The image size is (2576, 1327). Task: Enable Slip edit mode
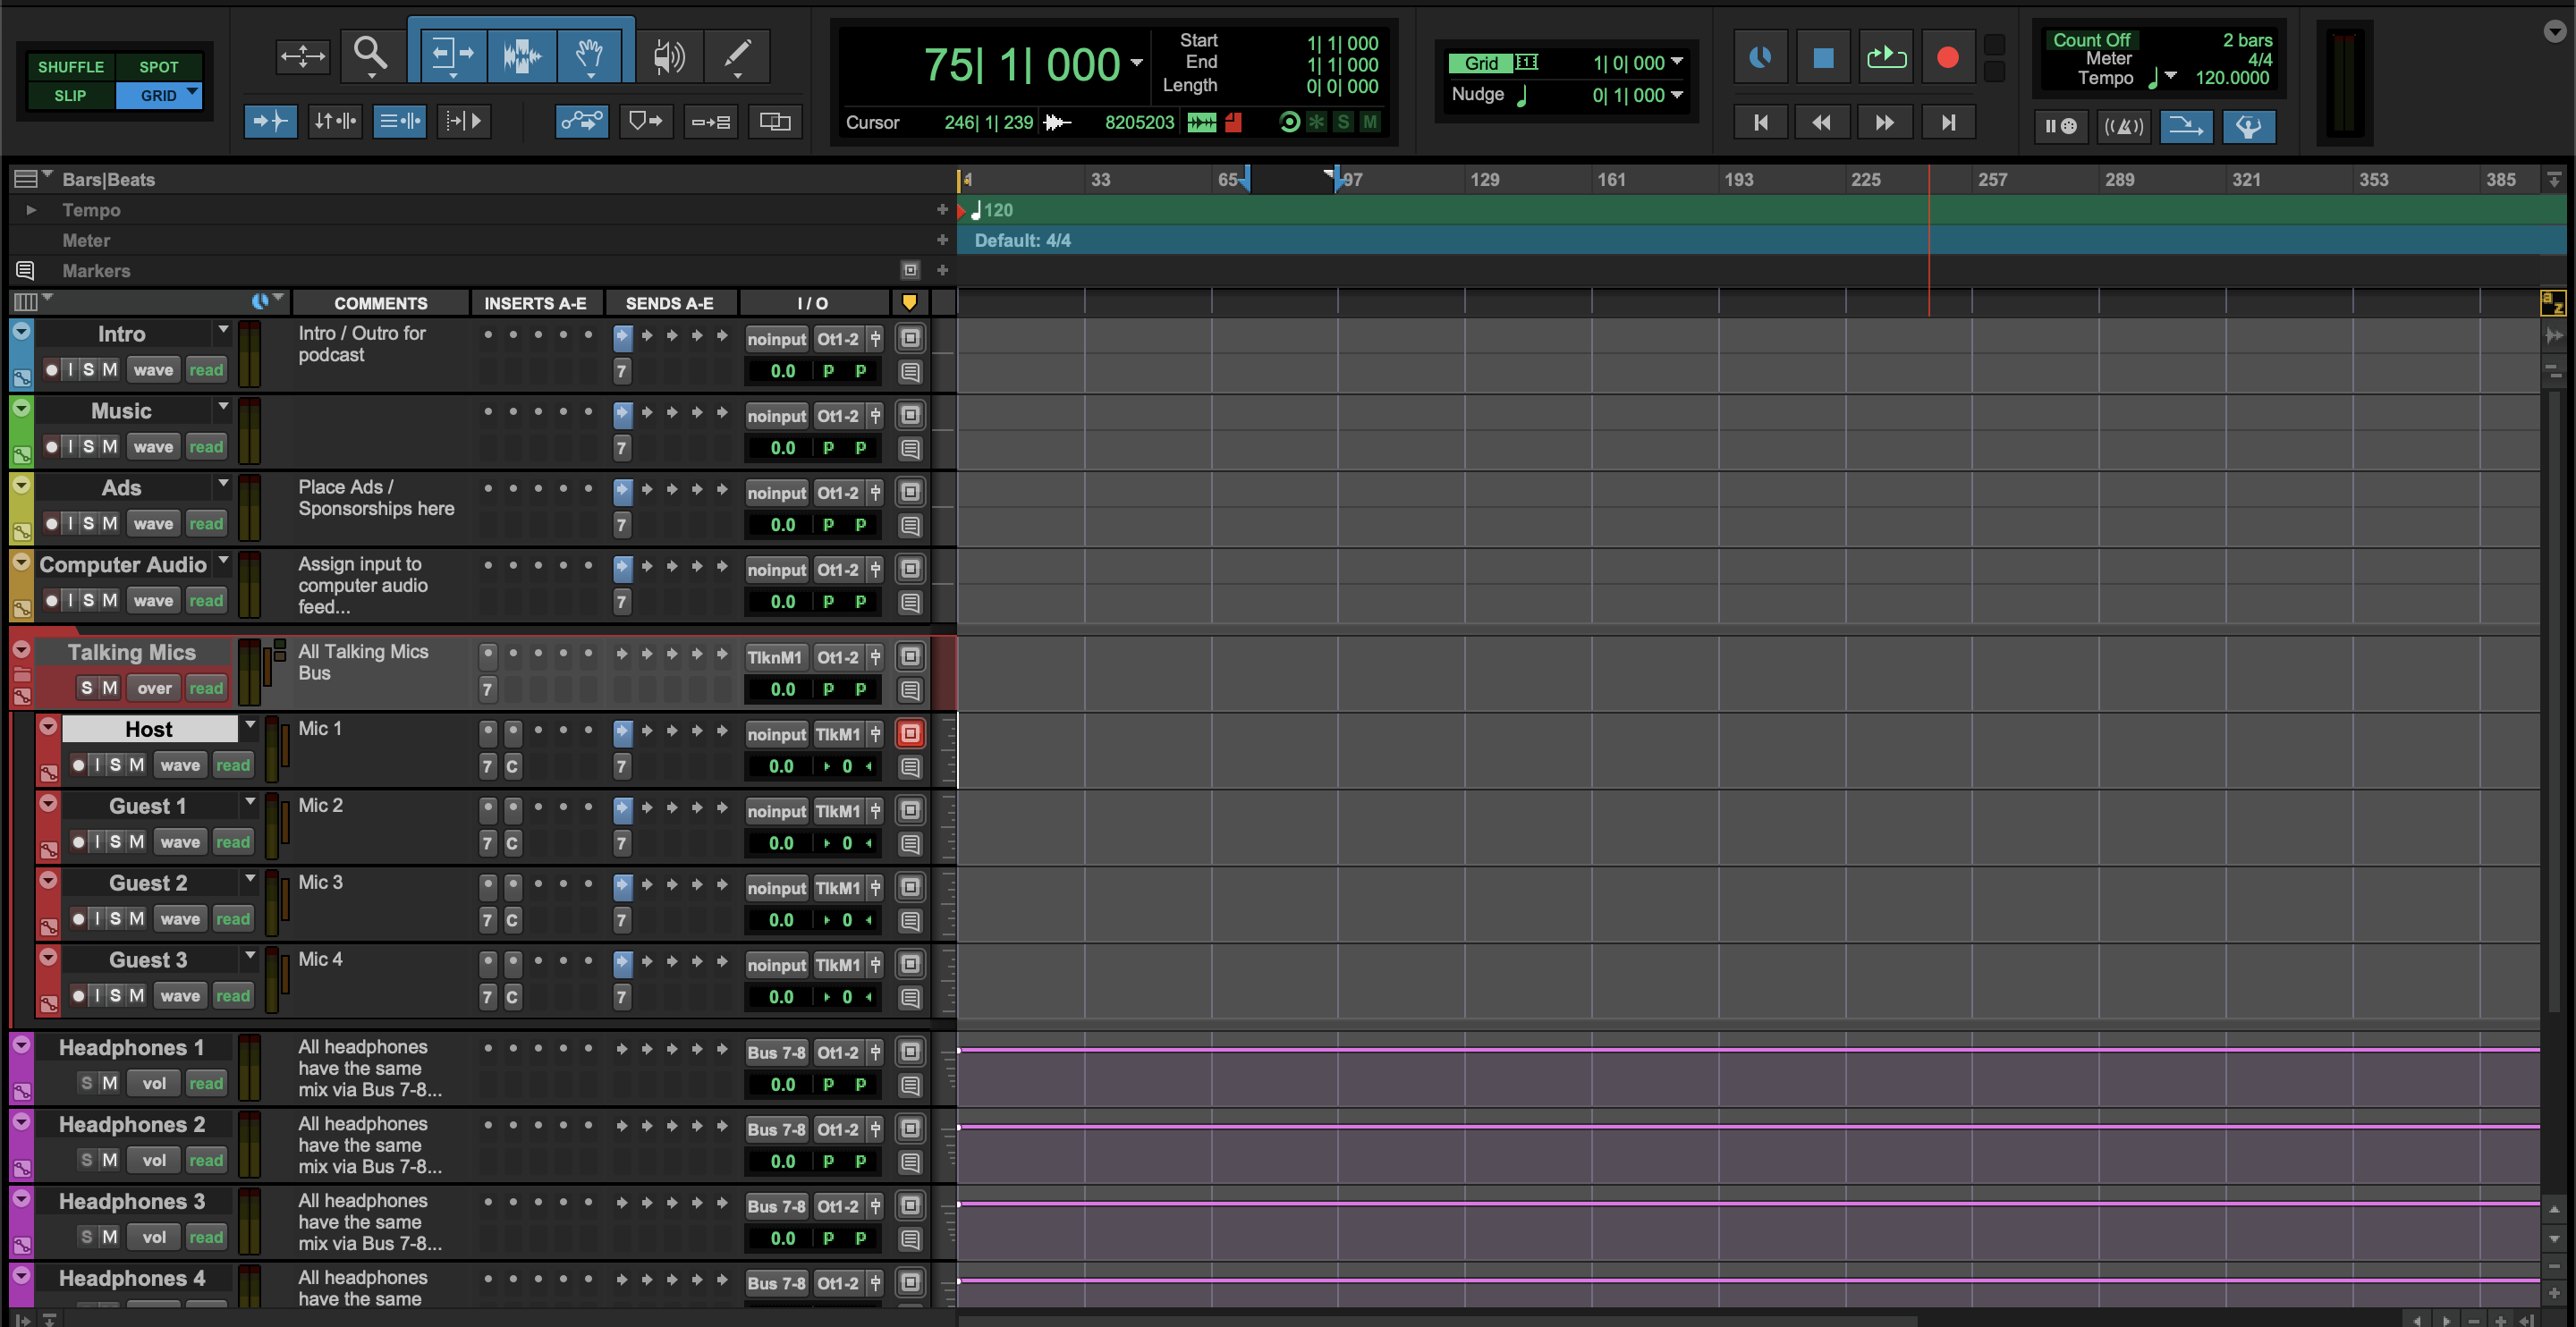tap(70, 95)
